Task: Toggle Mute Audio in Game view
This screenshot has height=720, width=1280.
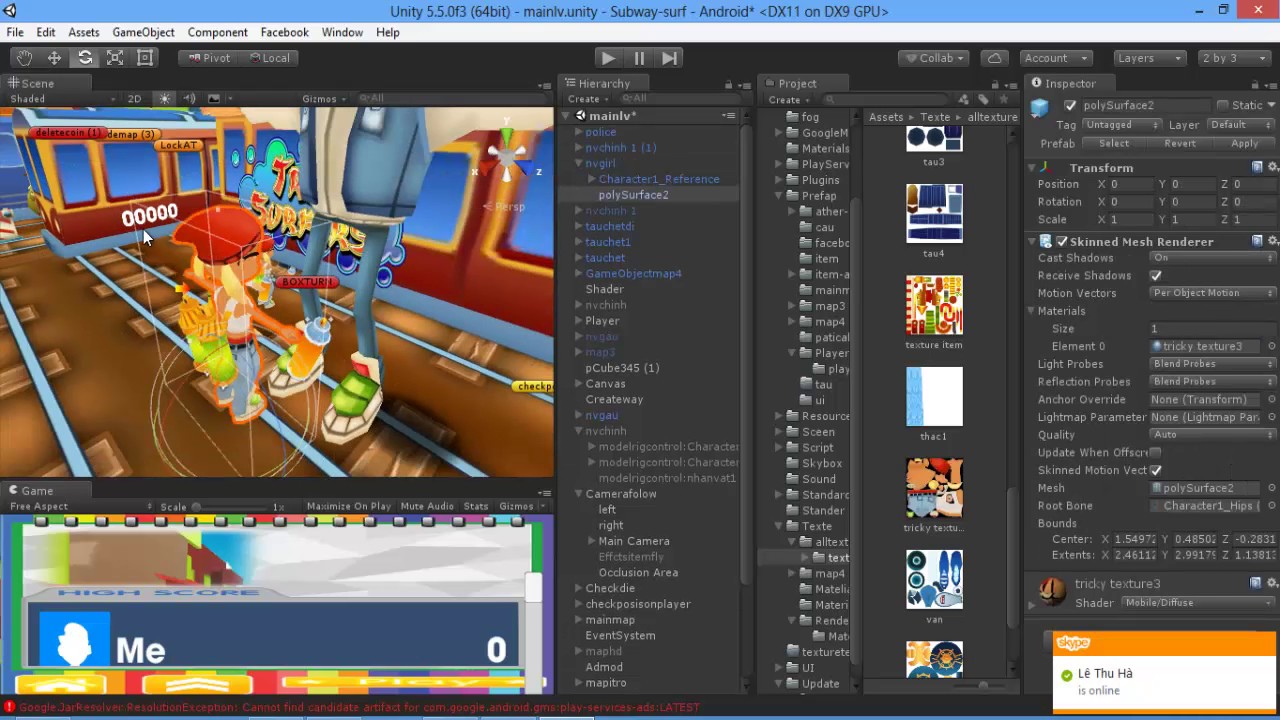Action: pyautogui.click(x=427, y=507)
